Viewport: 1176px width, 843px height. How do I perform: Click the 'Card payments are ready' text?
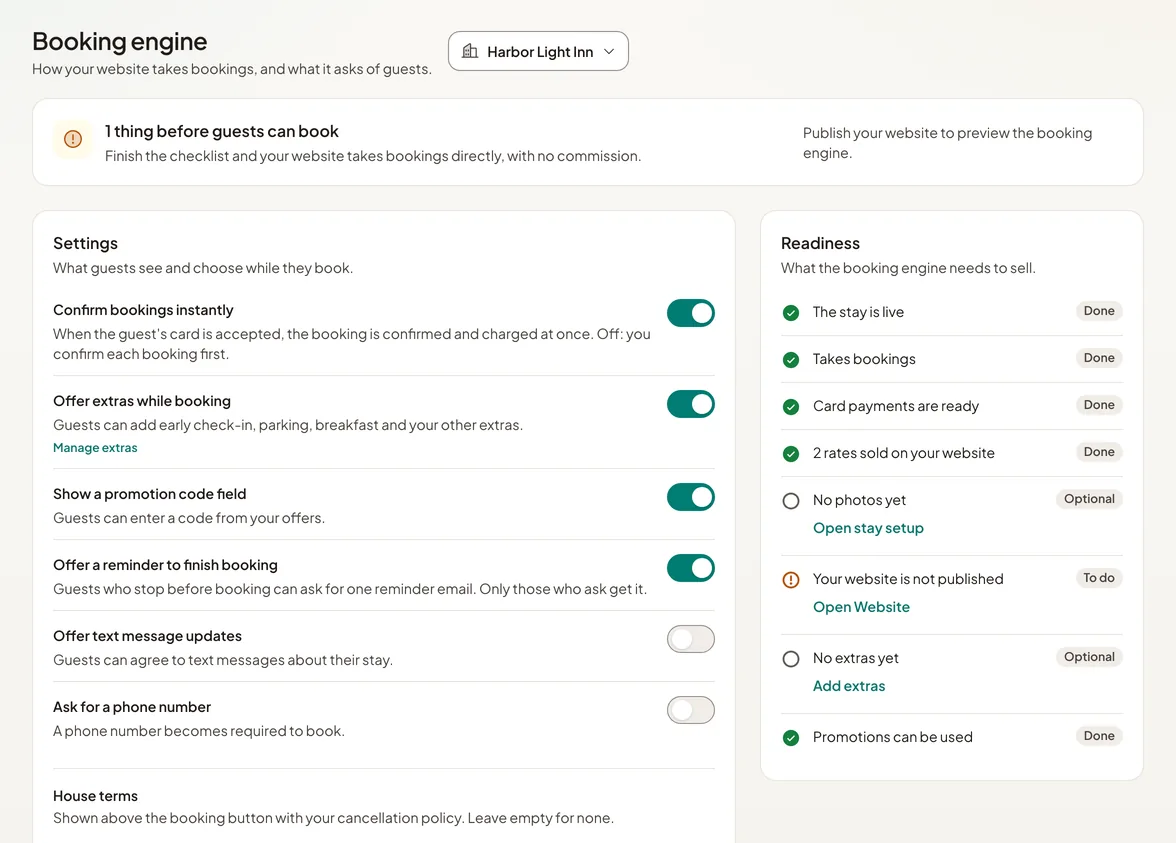click(x=896, y=406)
